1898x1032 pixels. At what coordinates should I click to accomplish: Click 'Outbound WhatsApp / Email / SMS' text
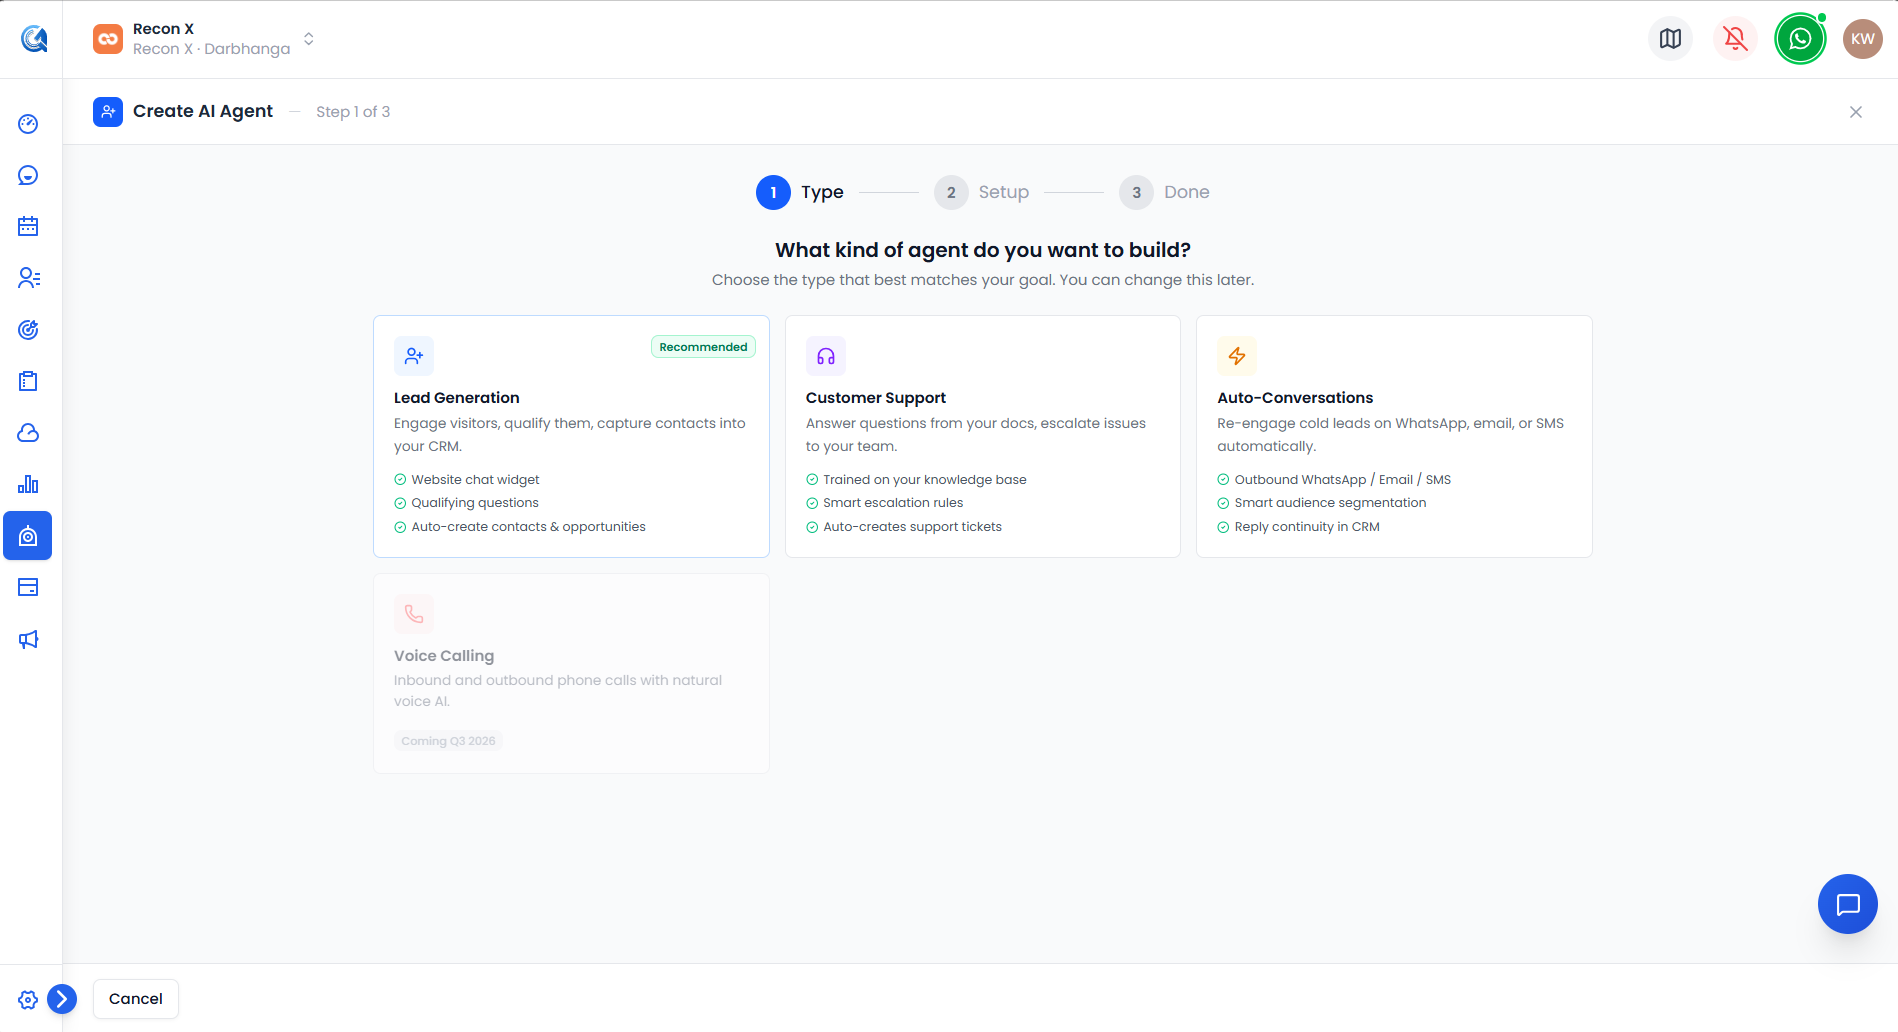point(1343,480)
